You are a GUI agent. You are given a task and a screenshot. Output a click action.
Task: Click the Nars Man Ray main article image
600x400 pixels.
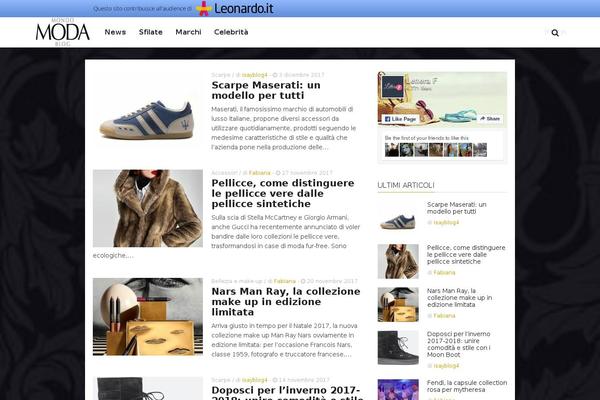pos(148,317)
